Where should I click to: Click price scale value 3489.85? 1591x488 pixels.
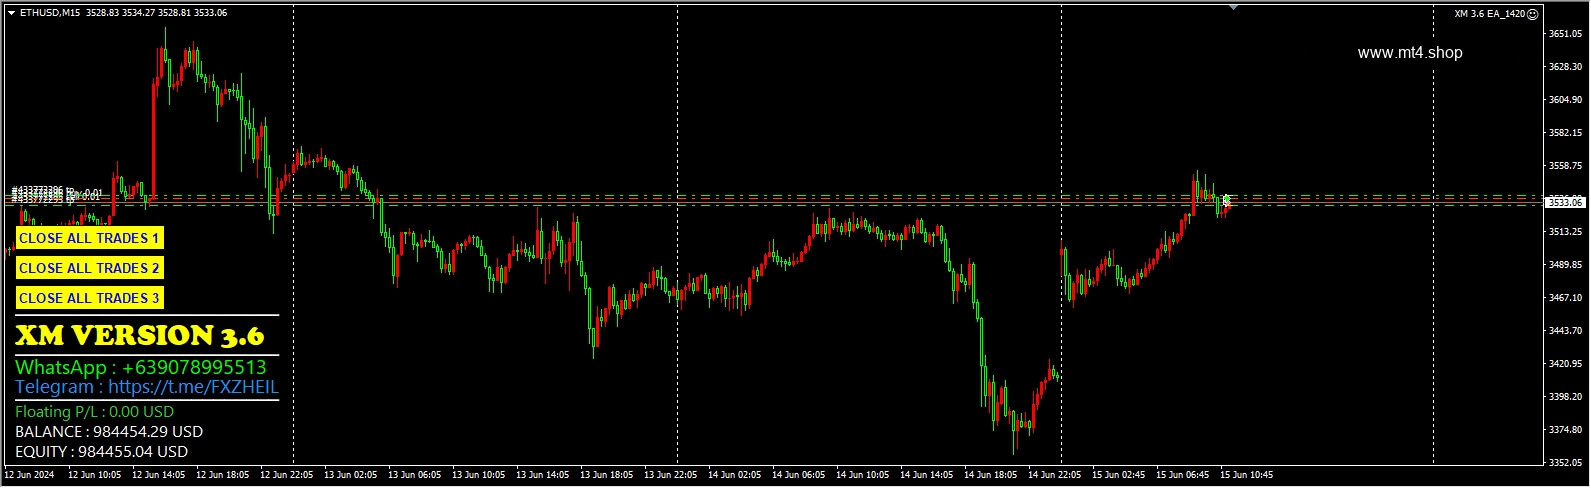click(1565, 265)
